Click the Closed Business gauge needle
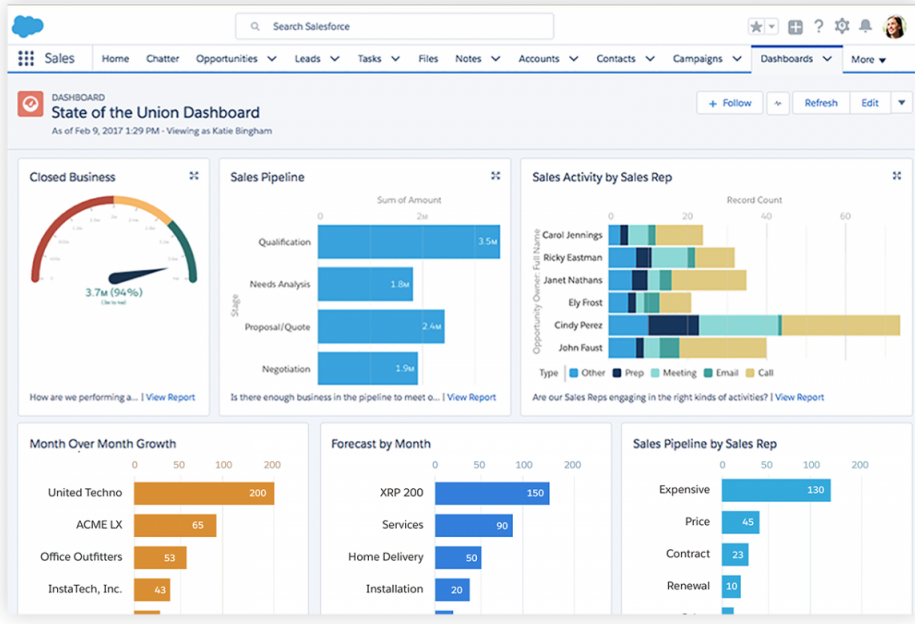 pos(137,276)
